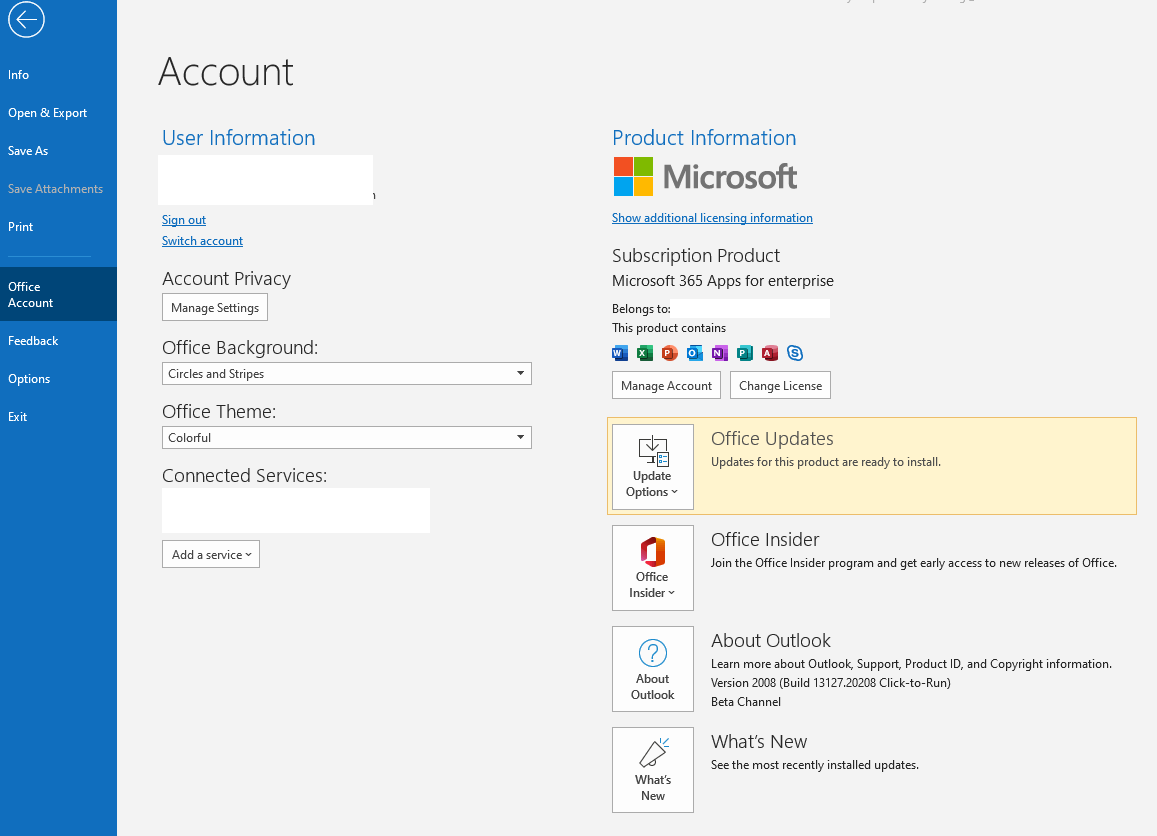Click the Sign out link
This screenshot has width=1157, height=836.
tap(183, 219)
